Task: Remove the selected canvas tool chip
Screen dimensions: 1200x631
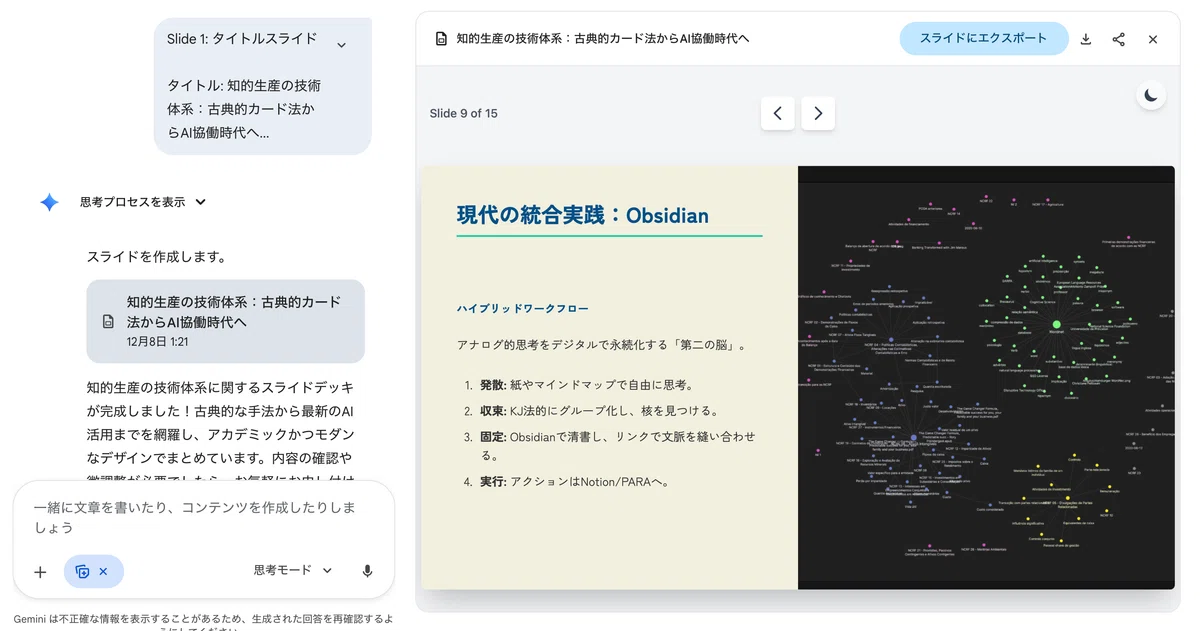Action: (104, 572)
